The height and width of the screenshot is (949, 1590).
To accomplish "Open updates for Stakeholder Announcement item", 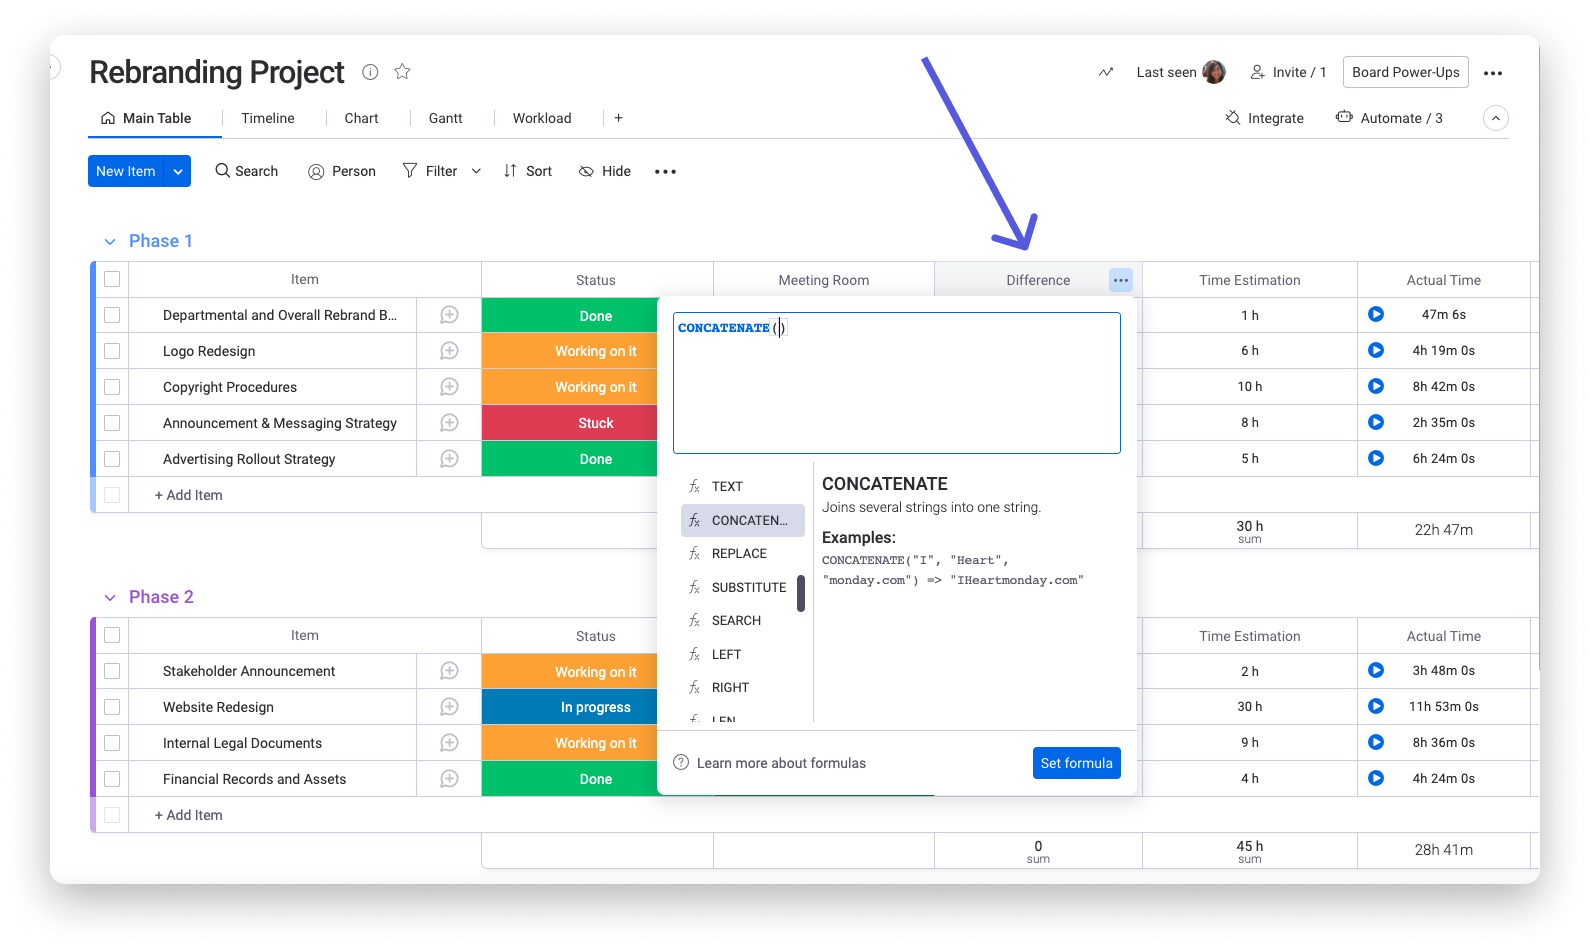I will pyautogui.click(x=450, y=671).
